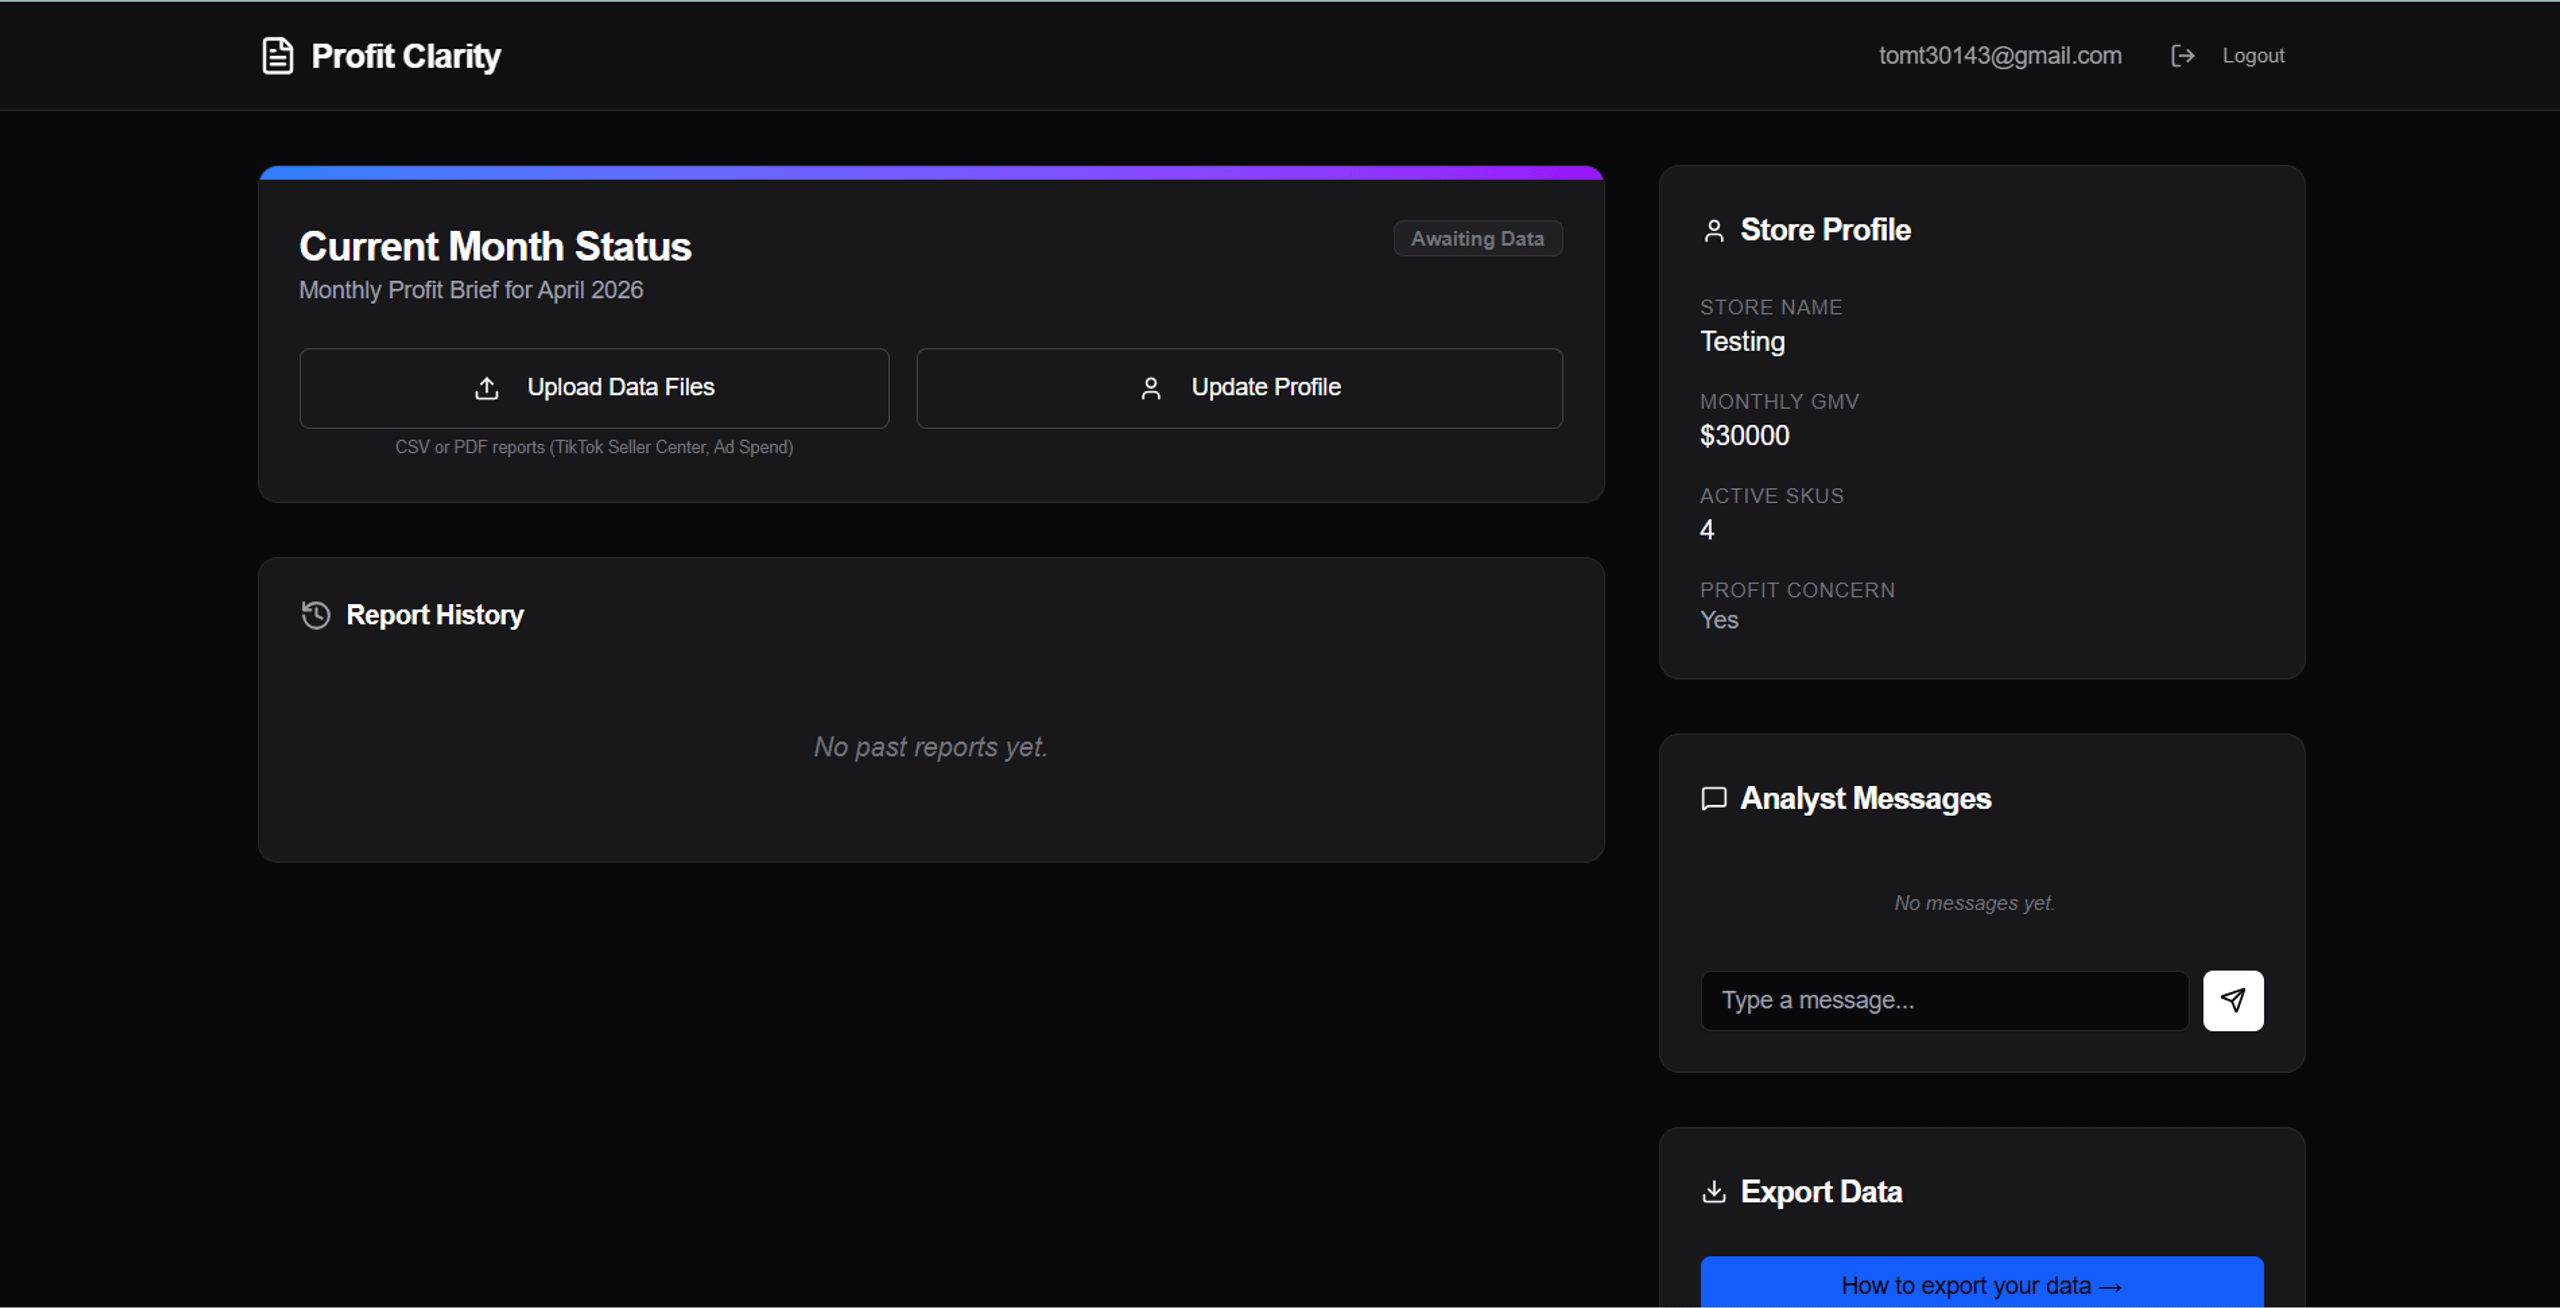Send message with paper plane button
The width and height of the screenshot is (2560, 1308).
tap(2233, 1000)
